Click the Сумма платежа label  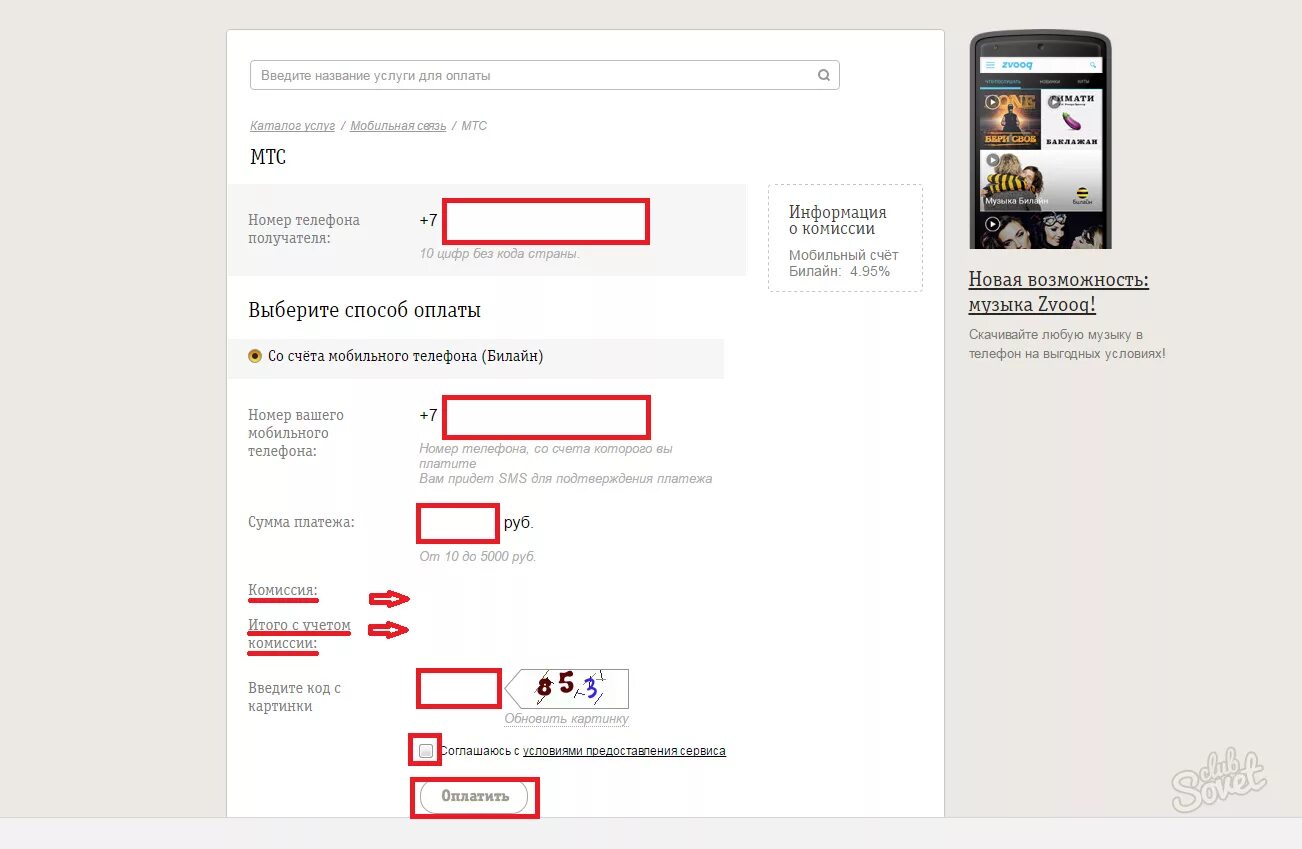301,522
